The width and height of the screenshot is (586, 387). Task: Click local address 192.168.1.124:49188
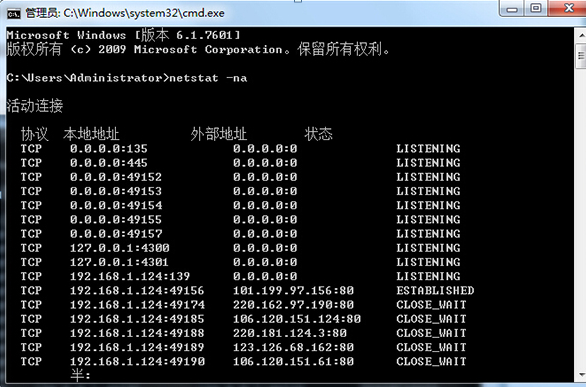tap(137, 333)
